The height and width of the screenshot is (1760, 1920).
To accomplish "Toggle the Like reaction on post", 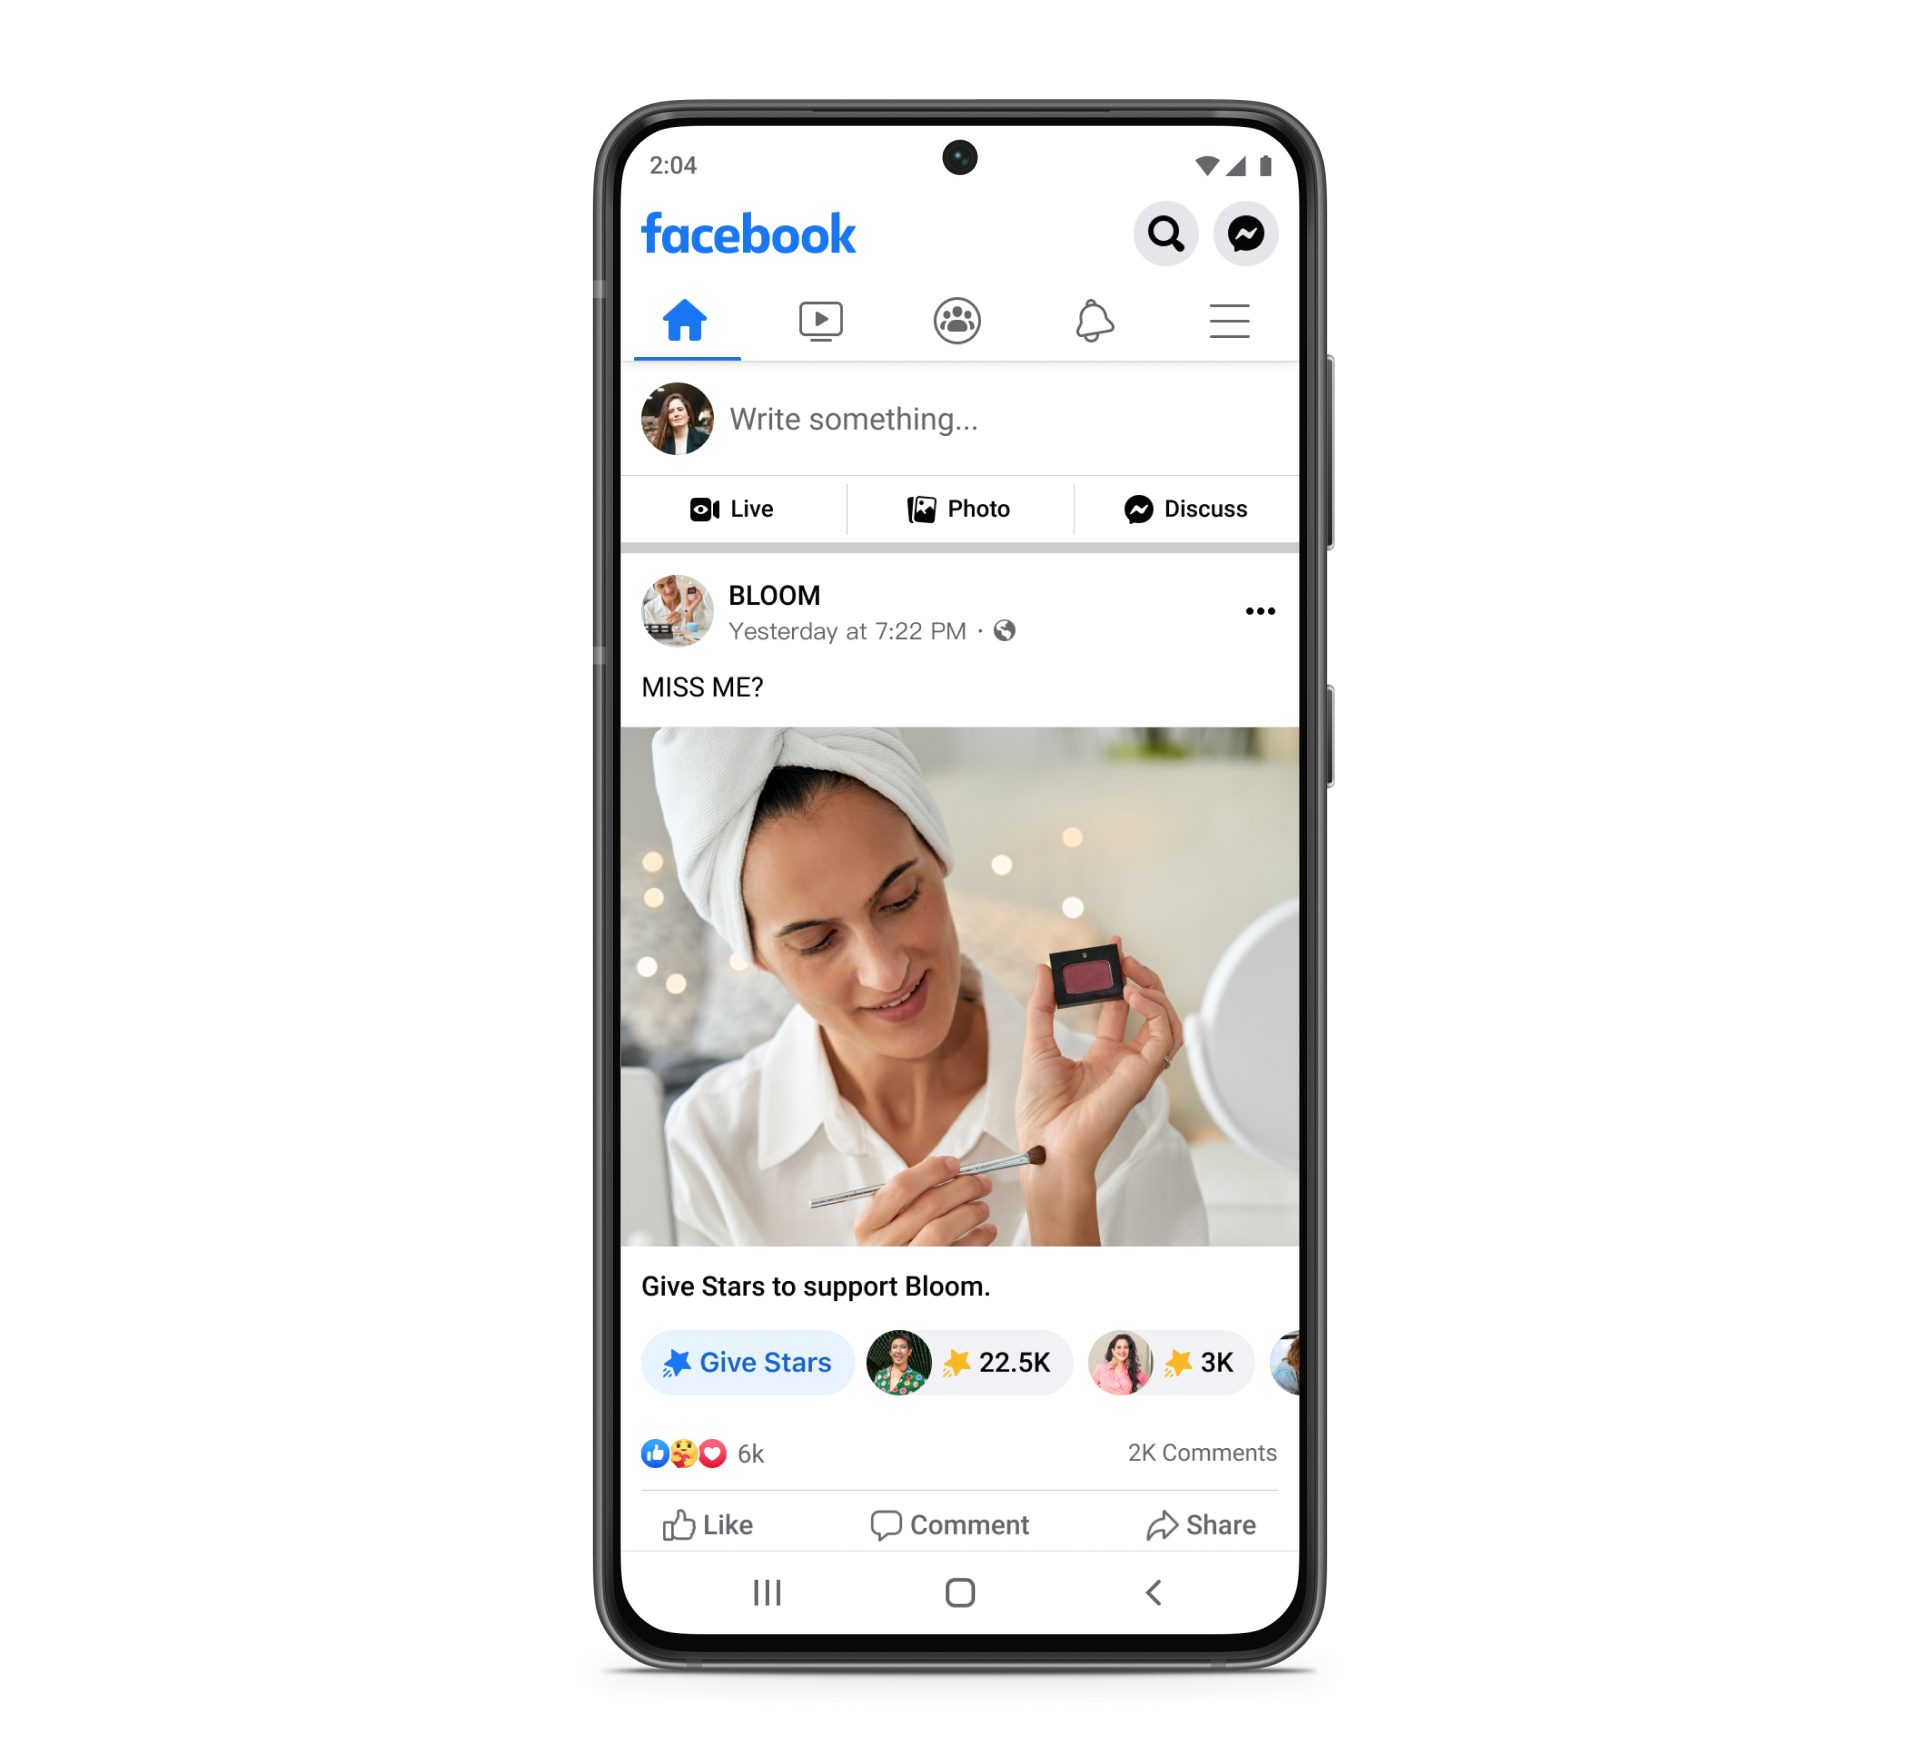I will point(723,1526).
